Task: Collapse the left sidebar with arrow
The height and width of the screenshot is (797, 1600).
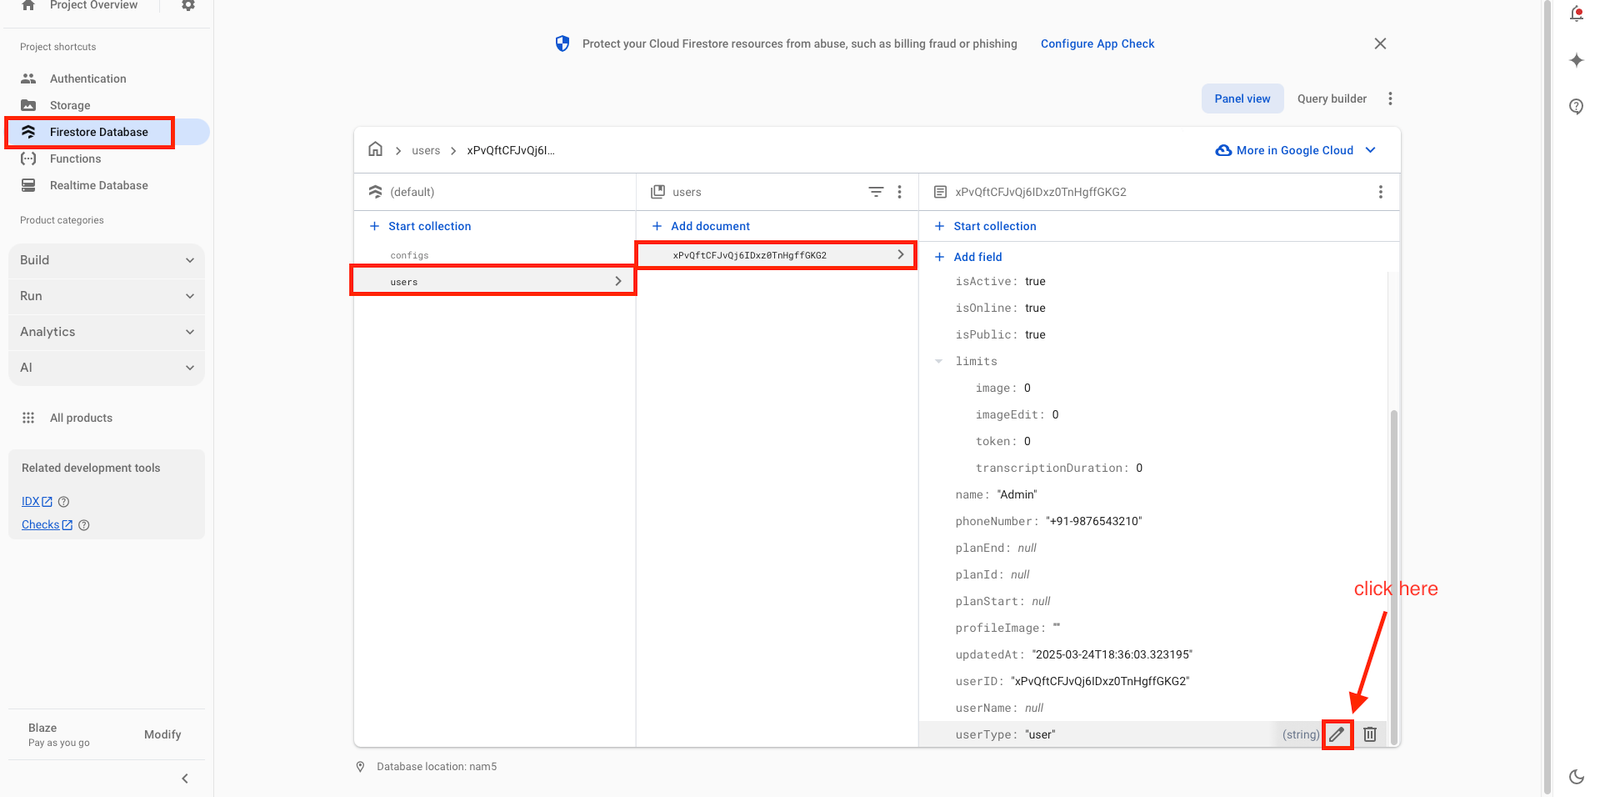Action: coord(185,778)
